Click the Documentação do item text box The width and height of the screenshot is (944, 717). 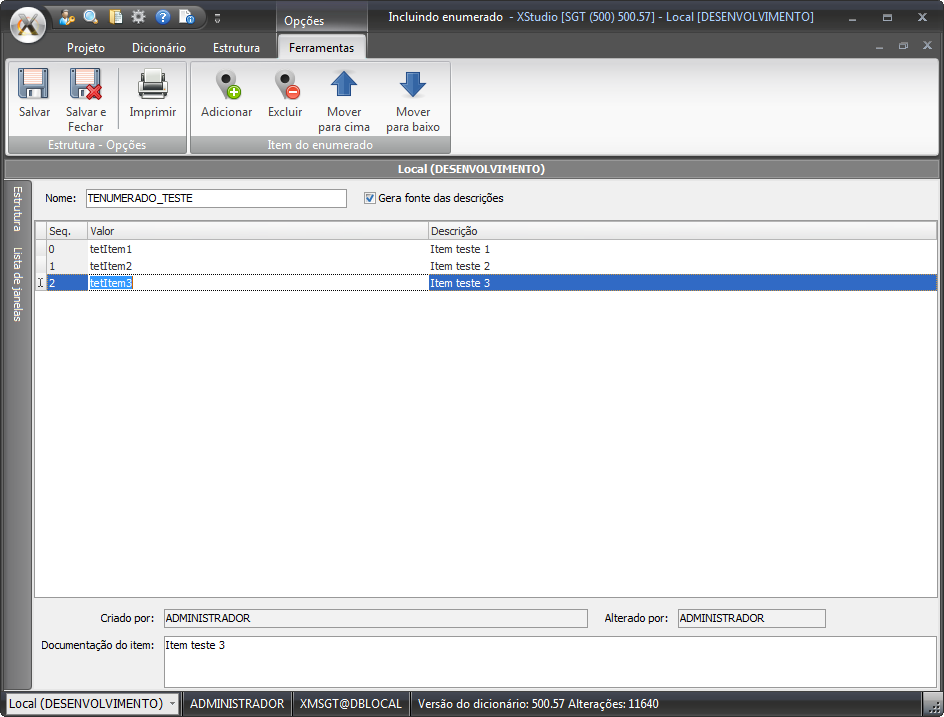[x=550, y=662]
